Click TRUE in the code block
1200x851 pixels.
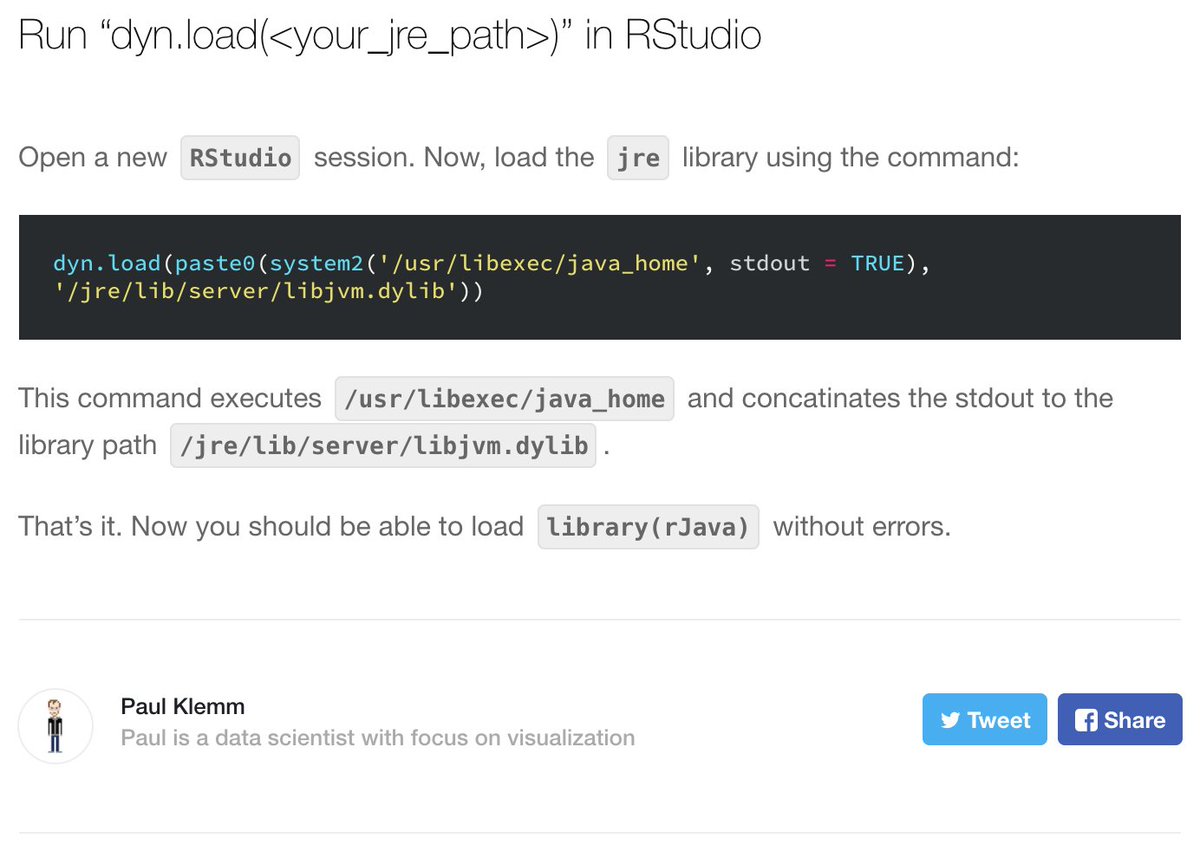click(877, 263)
